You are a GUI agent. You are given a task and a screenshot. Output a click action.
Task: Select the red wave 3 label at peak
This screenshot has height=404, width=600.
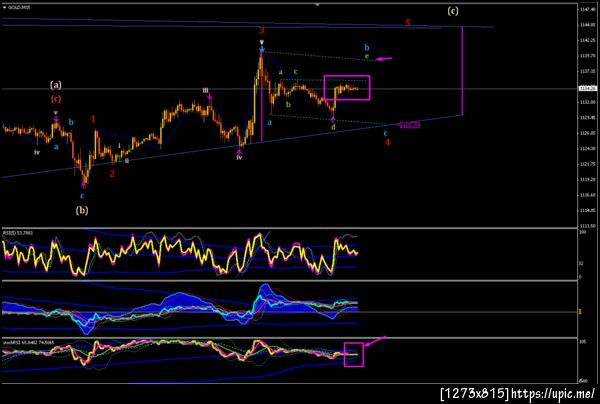click(262, 31)
